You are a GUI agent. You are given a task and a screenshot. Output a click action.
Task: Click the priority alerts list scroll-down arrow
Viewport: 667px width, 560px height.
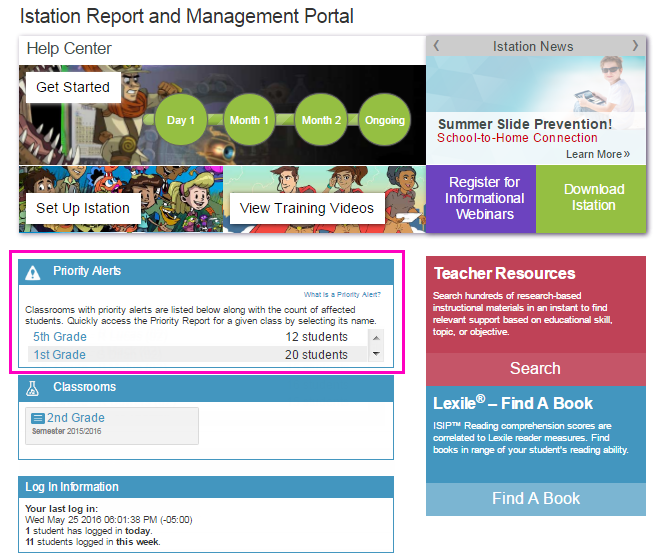376,354
